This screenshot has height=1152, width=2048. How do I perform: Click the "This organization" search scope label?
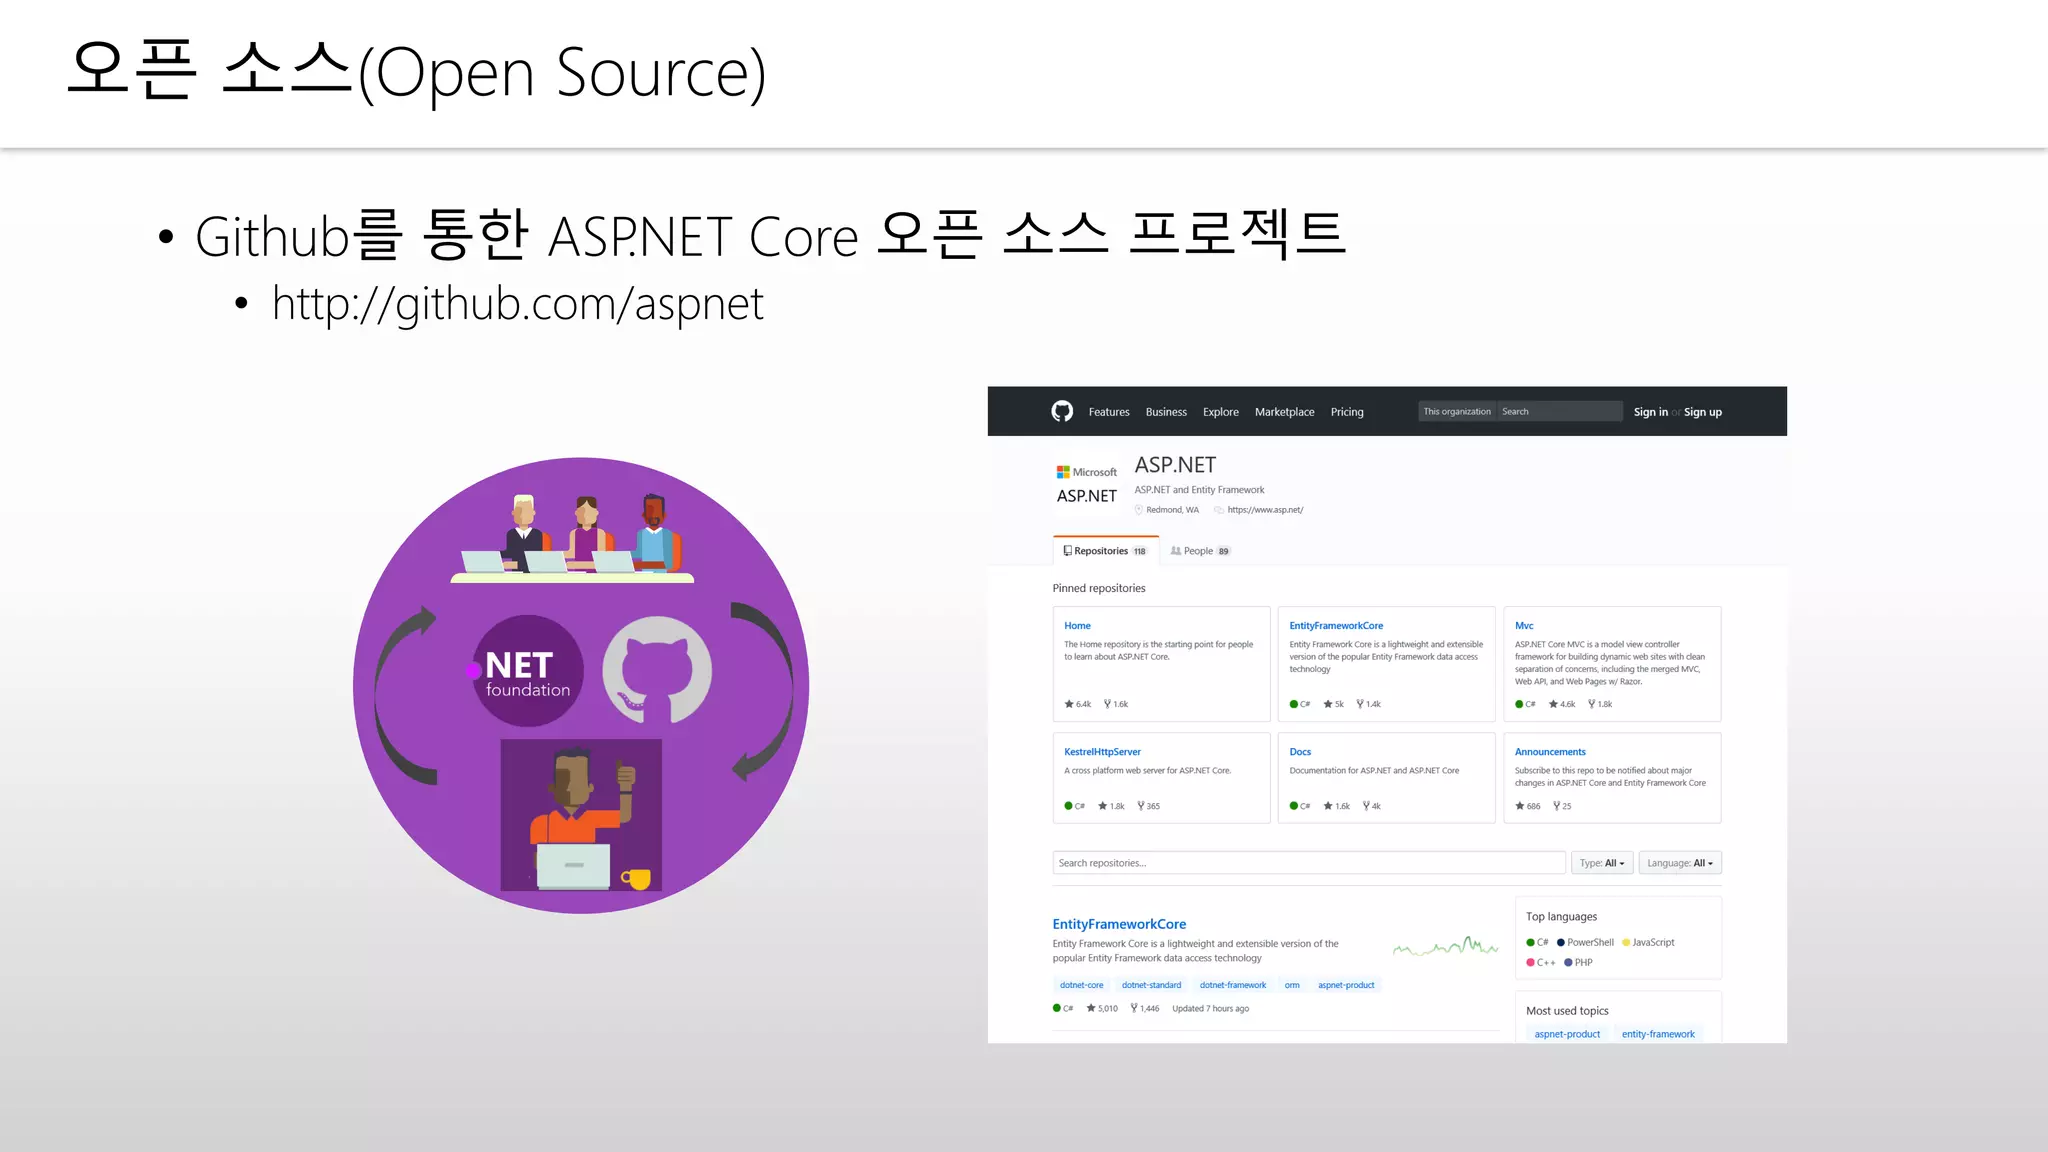[1457, 411]
